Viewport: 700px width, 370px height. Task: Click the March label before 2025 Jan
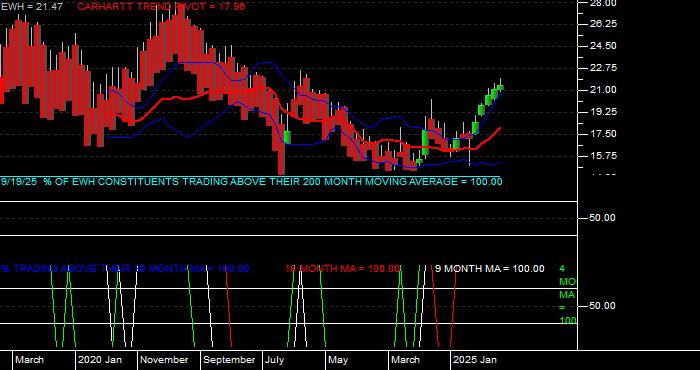coord(405,360)
